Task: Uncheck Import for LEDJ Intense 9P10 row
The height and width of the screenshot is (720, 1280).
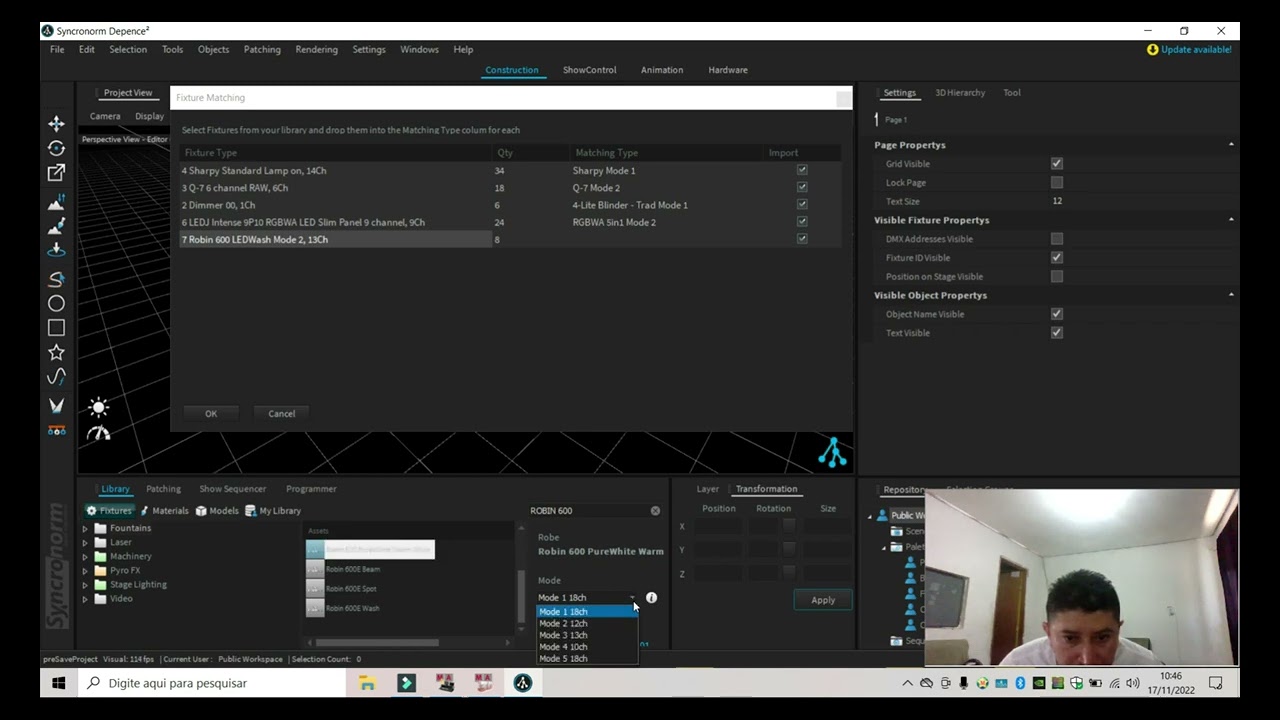Action: click(802, 221)
